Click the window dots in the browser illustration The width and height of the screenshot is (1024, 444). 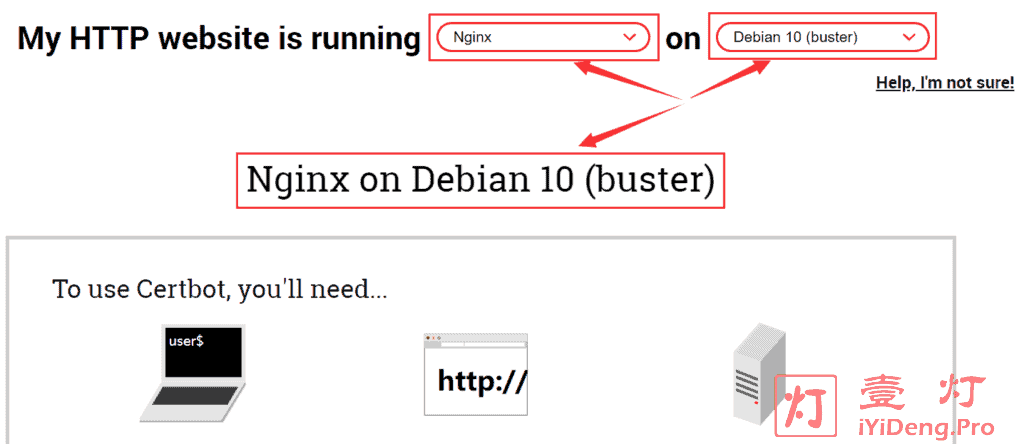point(433,338)
